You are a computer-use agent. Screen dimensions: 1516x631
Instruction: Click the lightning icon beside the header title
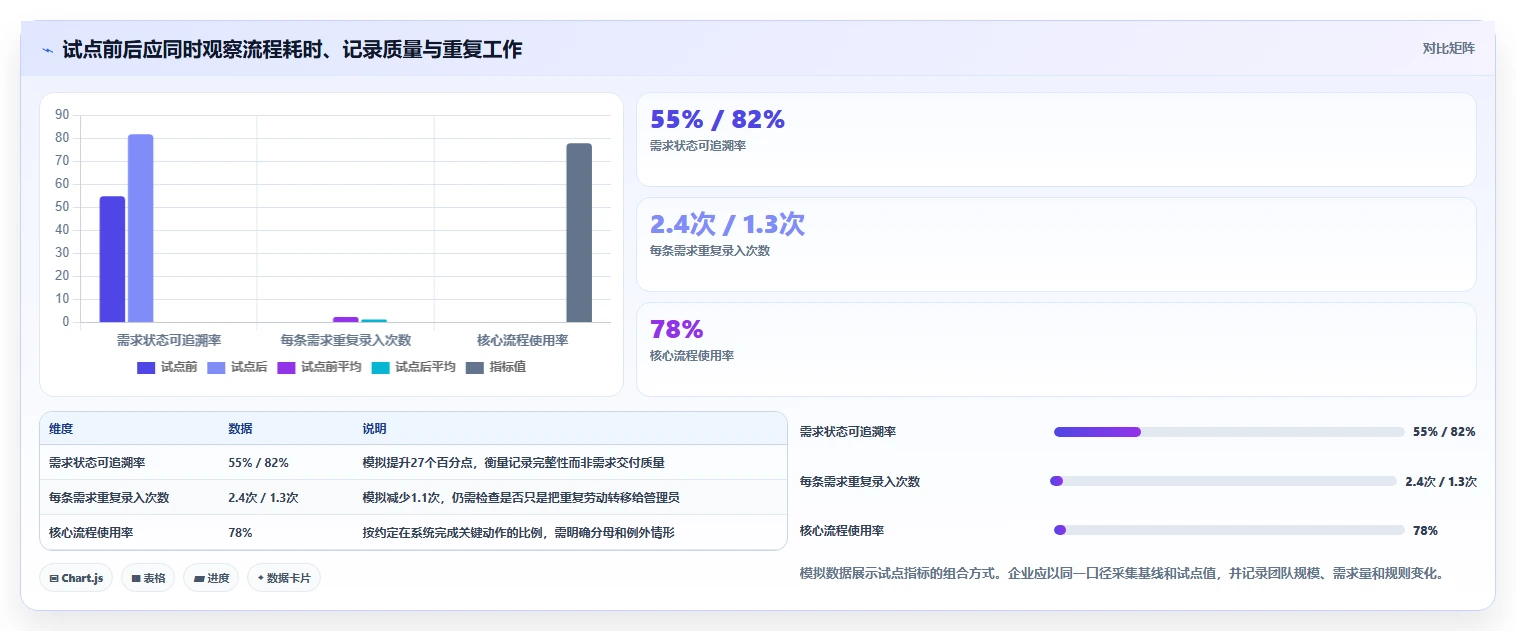point(48,50)
